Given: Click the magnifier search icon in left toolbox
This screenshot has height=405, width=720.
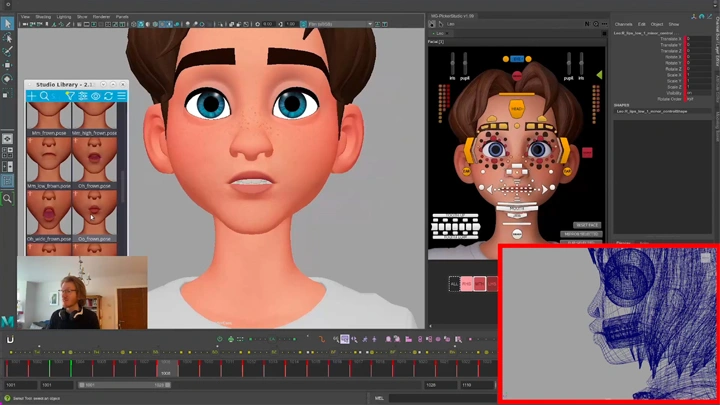Looking at the screenshot, I should (7, 199).
